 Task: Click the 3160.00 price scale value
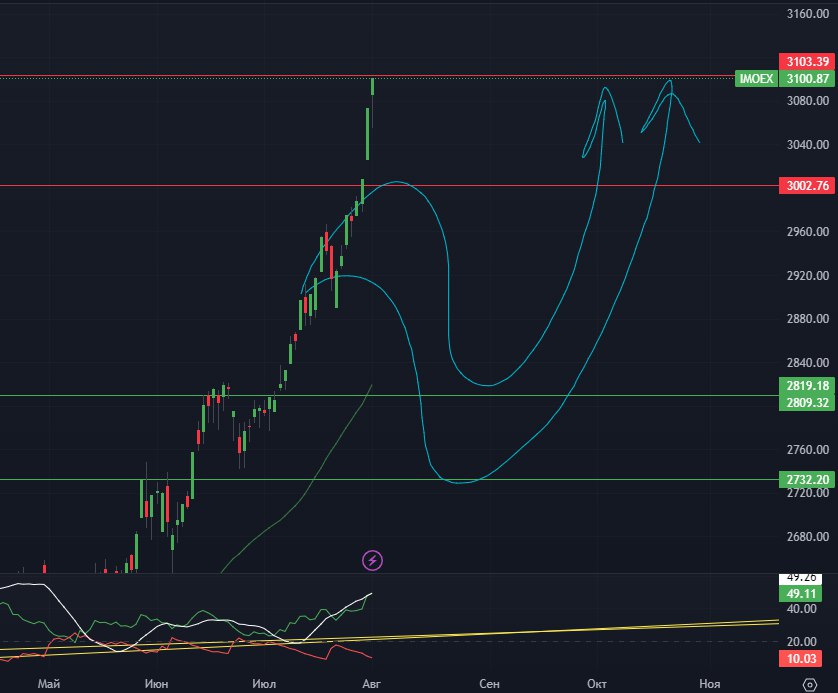tap(807, 14)
